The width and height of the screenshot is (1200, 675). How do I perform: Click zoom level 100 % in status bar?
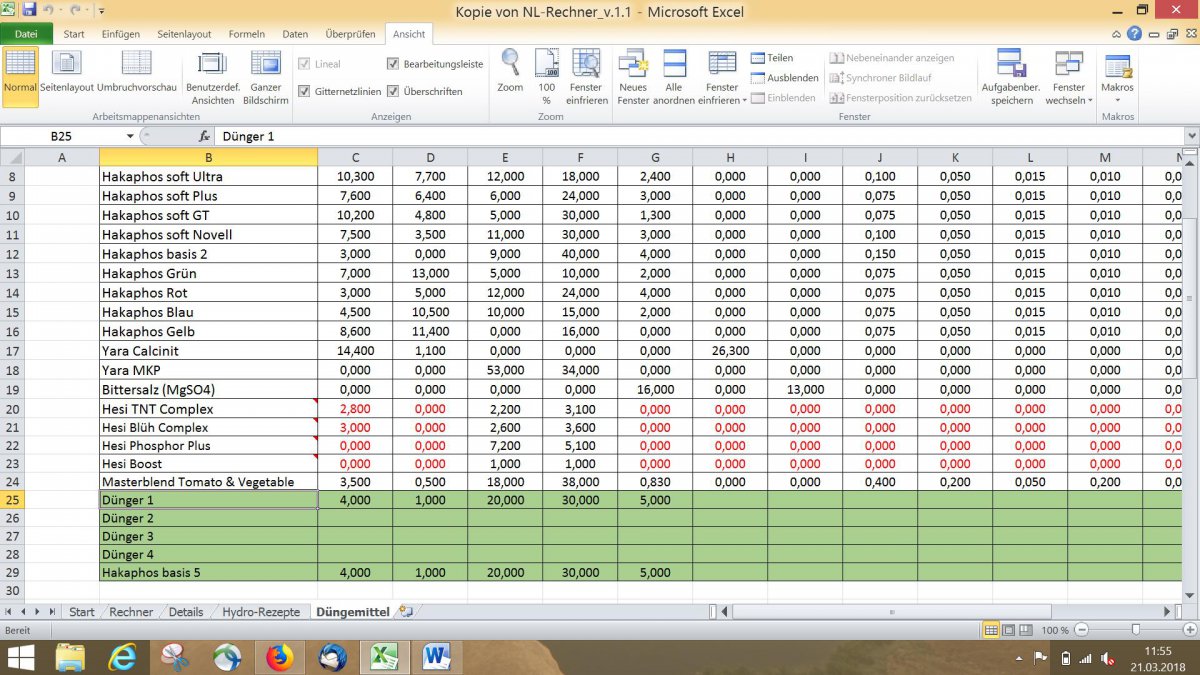(1055, 630)
